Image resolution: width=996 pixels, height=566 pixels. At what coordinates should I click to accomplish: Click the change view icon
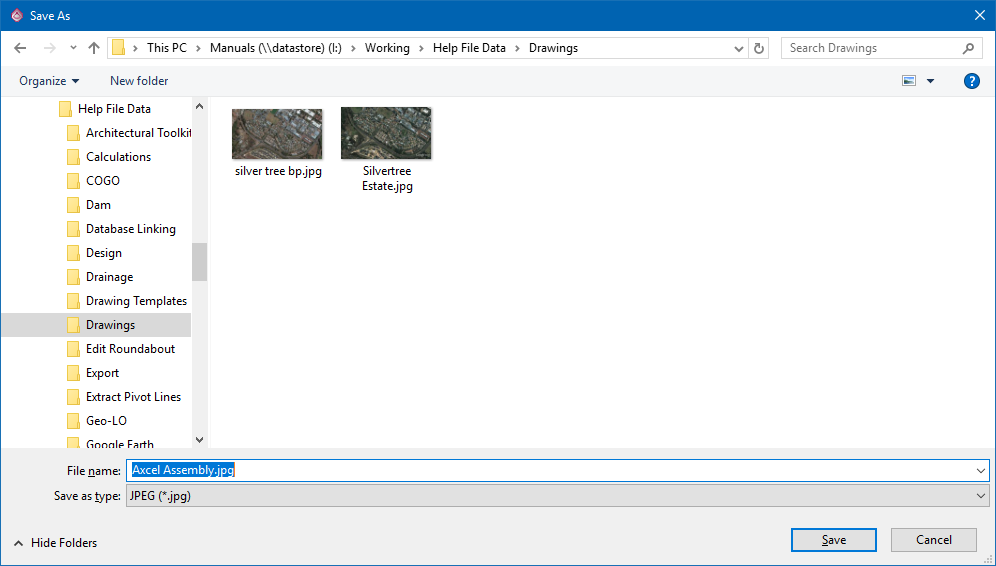909,81
